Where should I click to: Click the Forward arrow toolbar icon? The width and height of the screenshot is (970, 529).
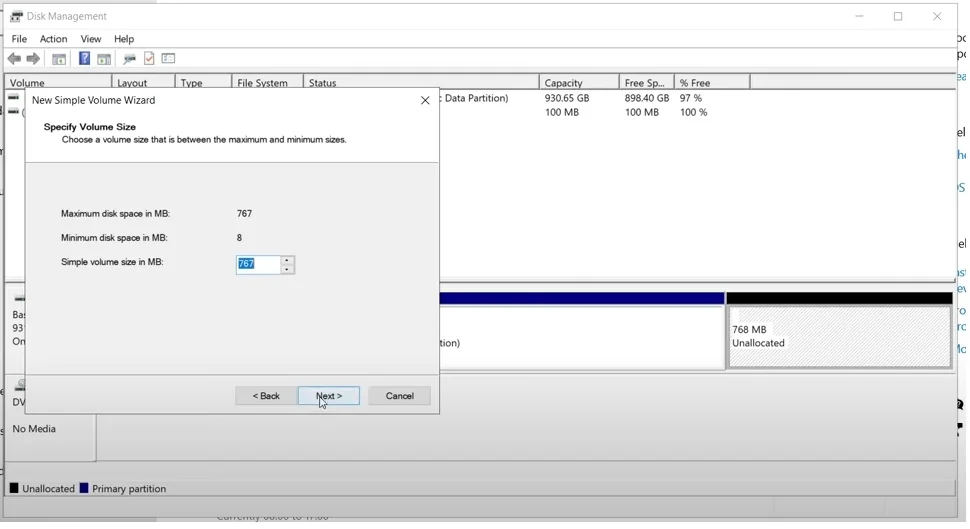point(33,59)
